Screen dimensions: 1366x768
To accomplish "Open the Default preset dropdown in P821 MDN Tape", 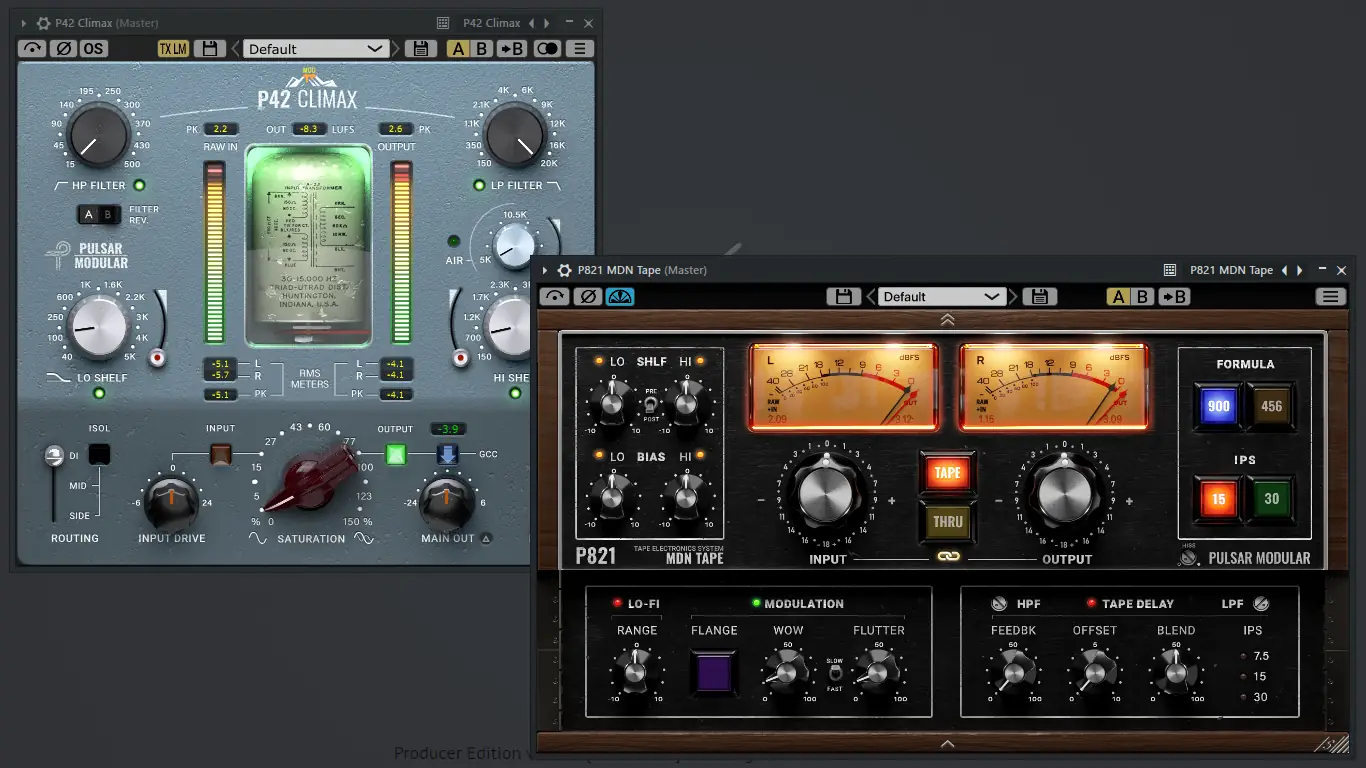I will click(x=942, y=296).
